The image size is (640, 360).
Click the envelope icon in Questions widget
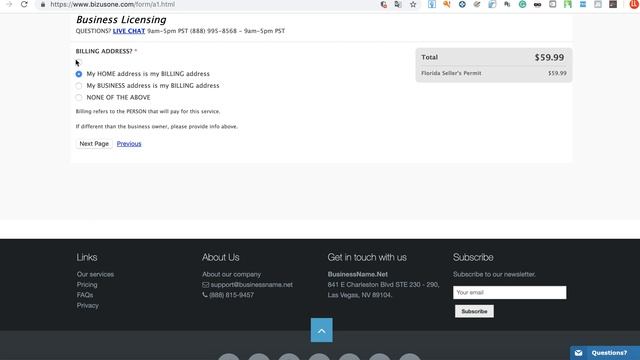pos(578,353)
